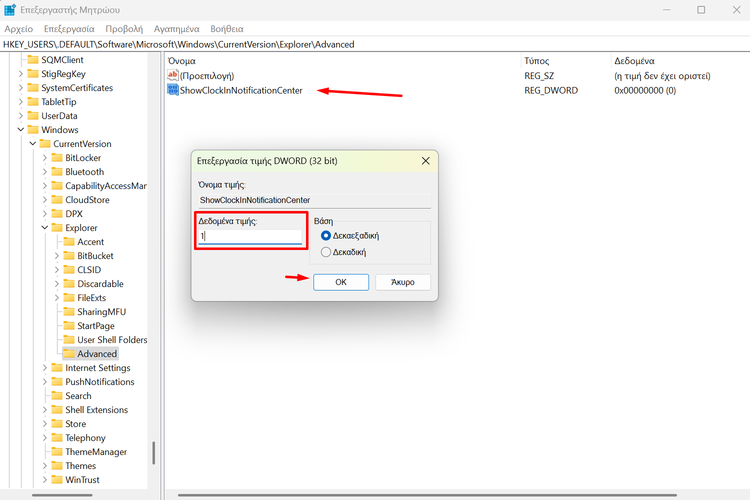Click the CLSID folder icon
The height and width of the screenshot is (500, 750).
coord(69,269)
